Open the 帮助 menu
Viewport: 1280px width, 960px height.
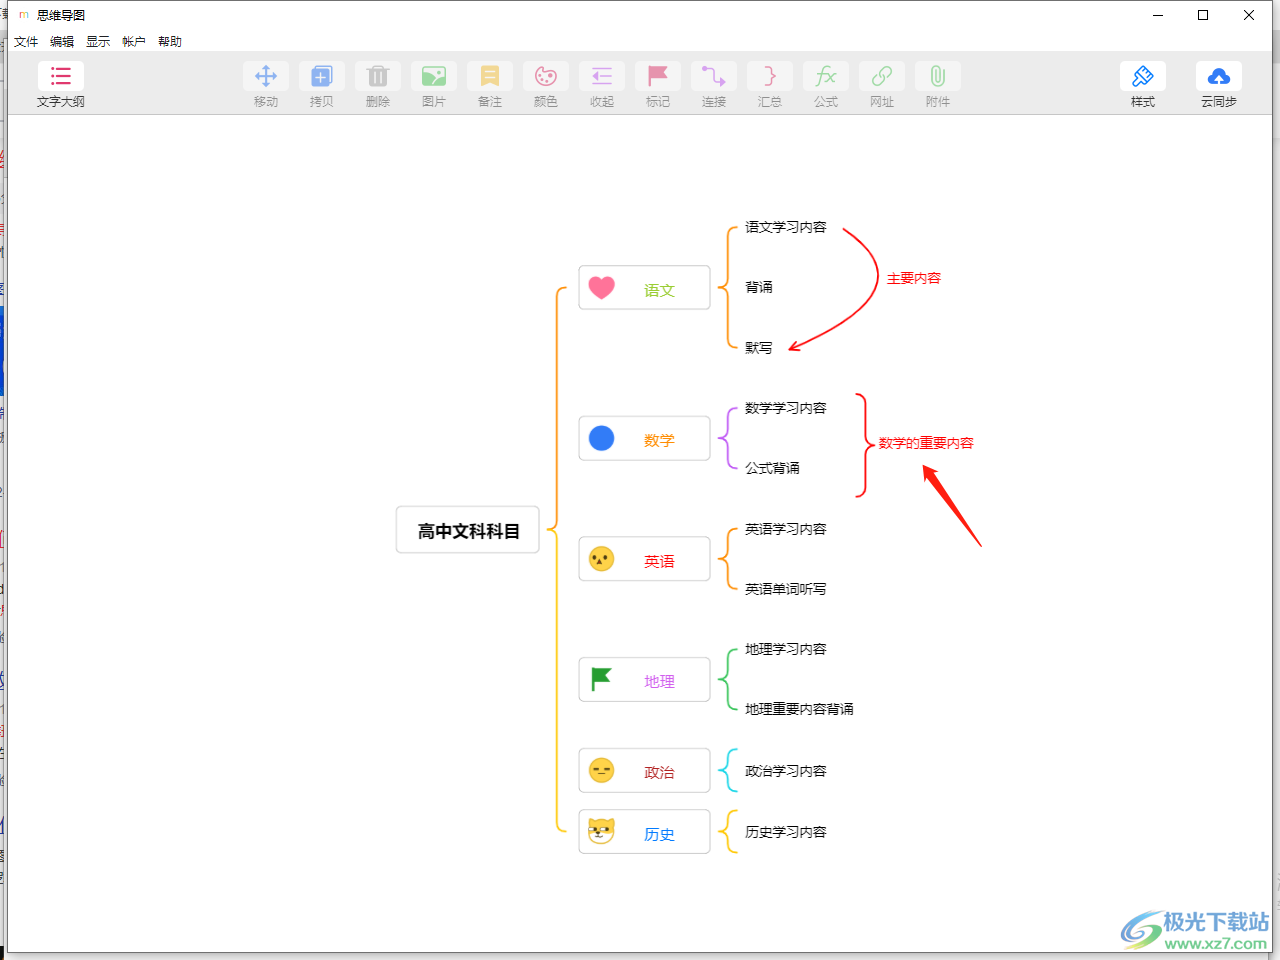click(170, 41)
